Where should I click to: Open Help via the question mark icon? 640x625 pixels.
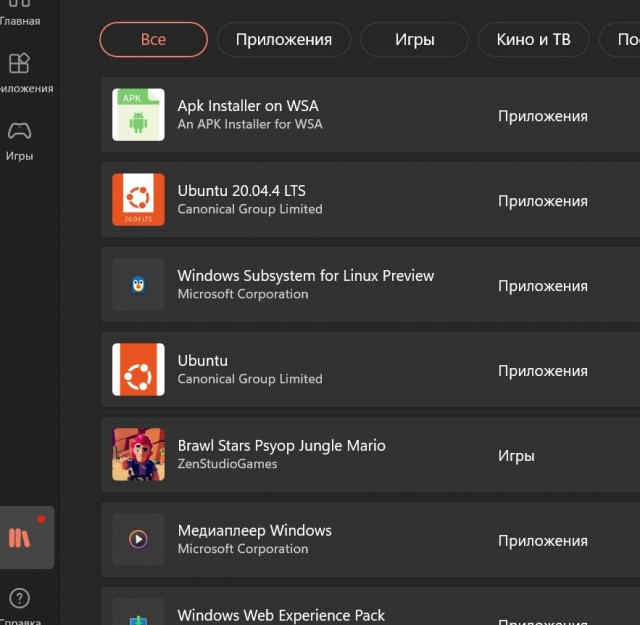[19, 598]
